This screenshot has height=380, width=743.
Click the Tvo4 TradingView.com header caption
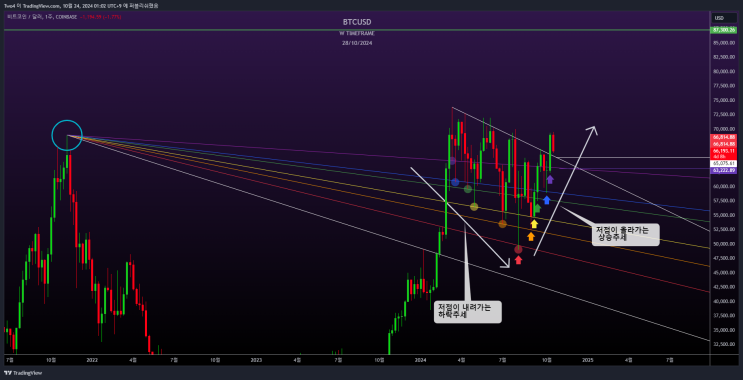point(80,6)
